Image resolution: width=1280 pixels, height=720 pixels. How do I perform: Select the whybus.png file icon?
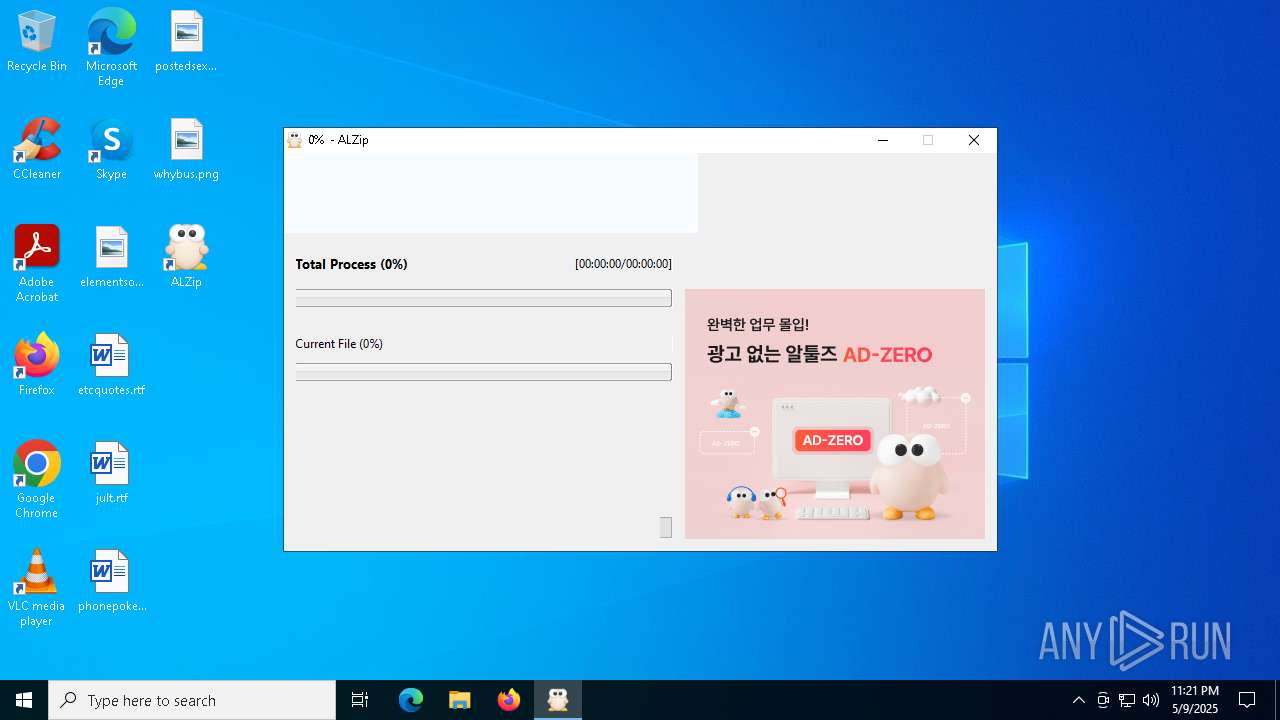(x=186, y=150)
